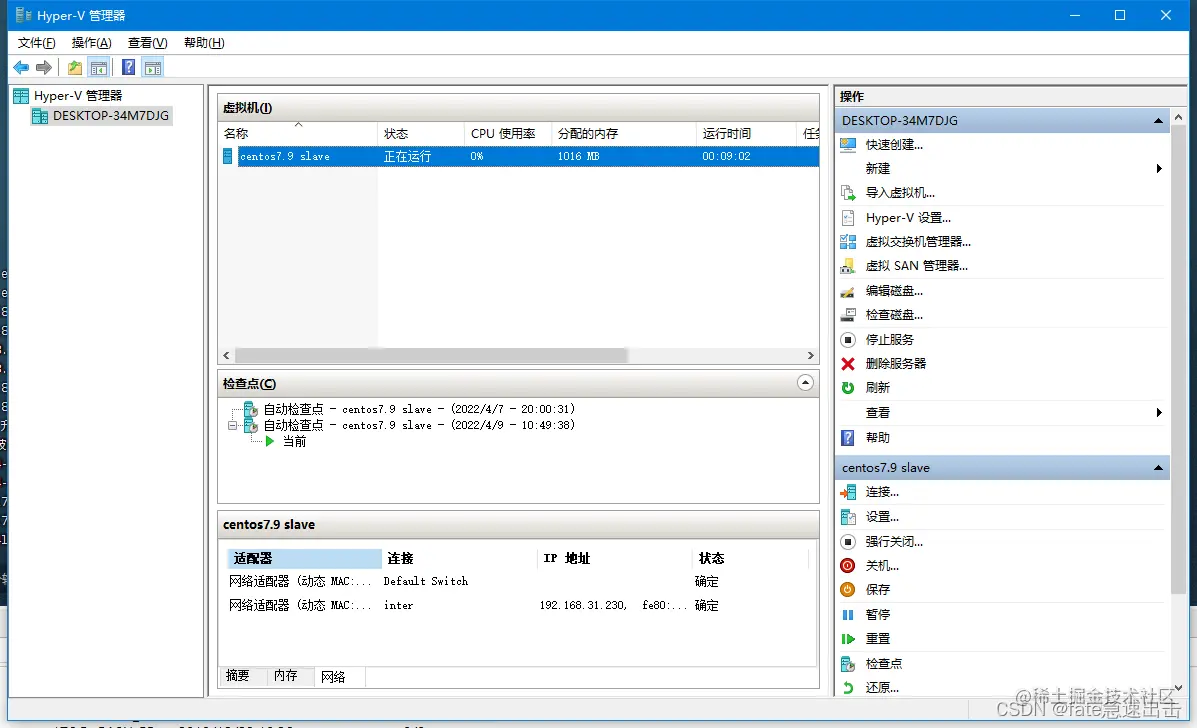Click the Back arrow toolbar icon
This screenshot has height=728, width=1197.
coord(21,68)
